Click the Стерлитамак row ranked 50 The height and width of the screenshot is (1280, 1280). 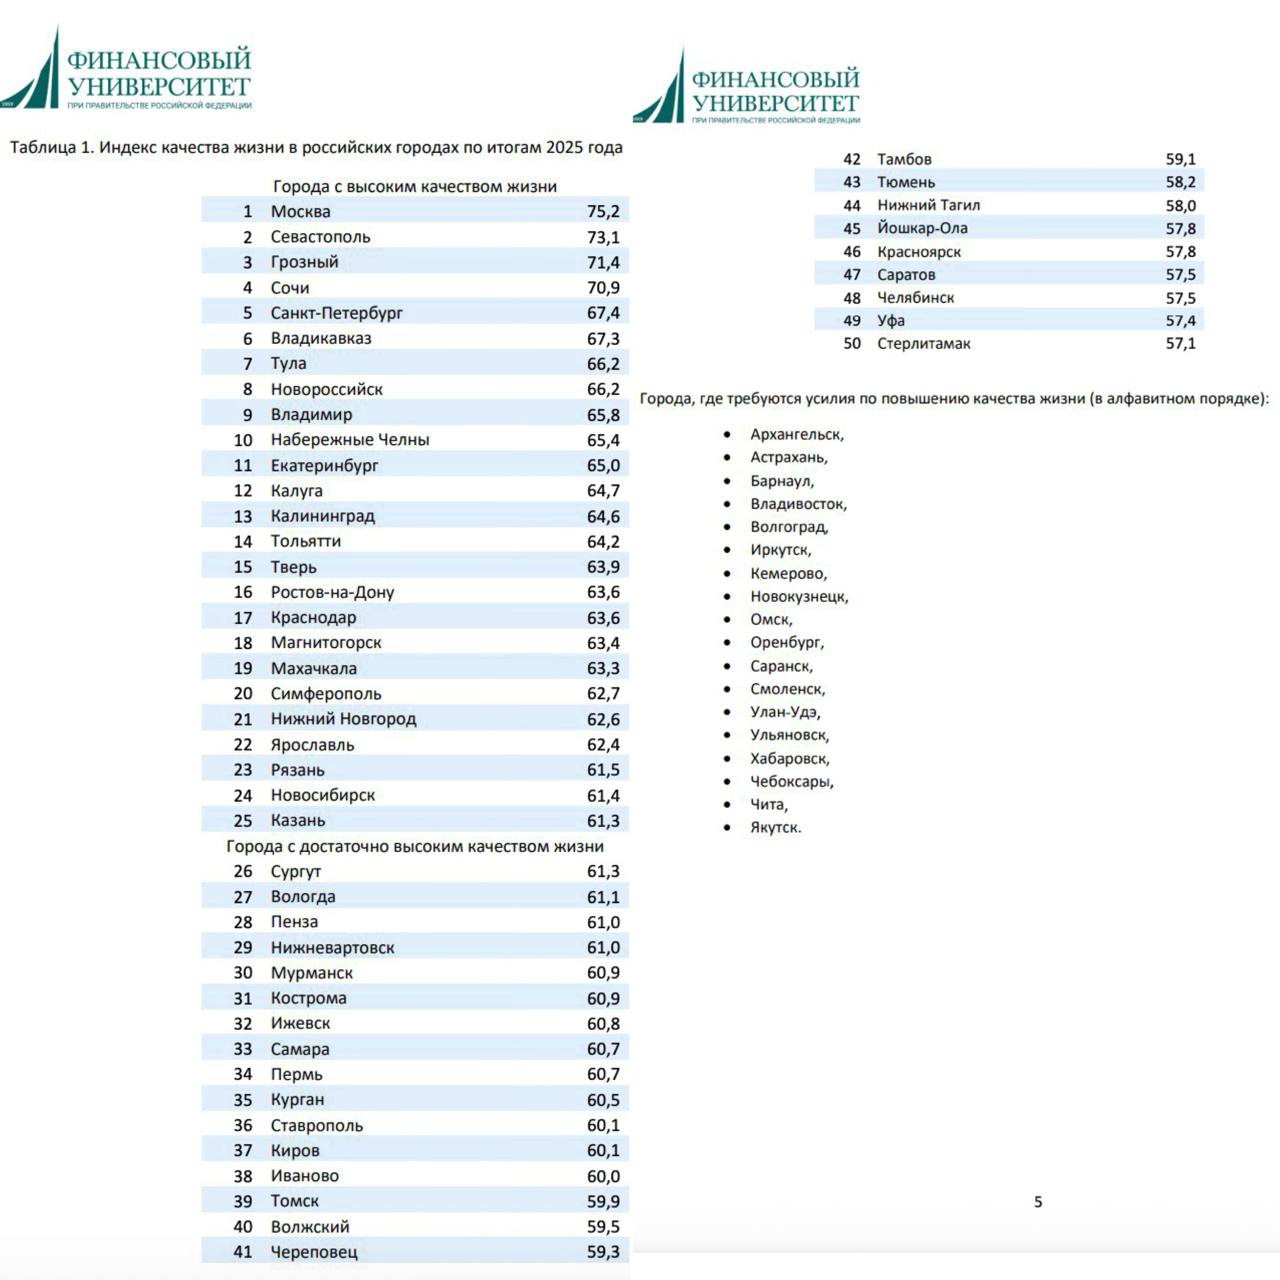coord(1010,343)
